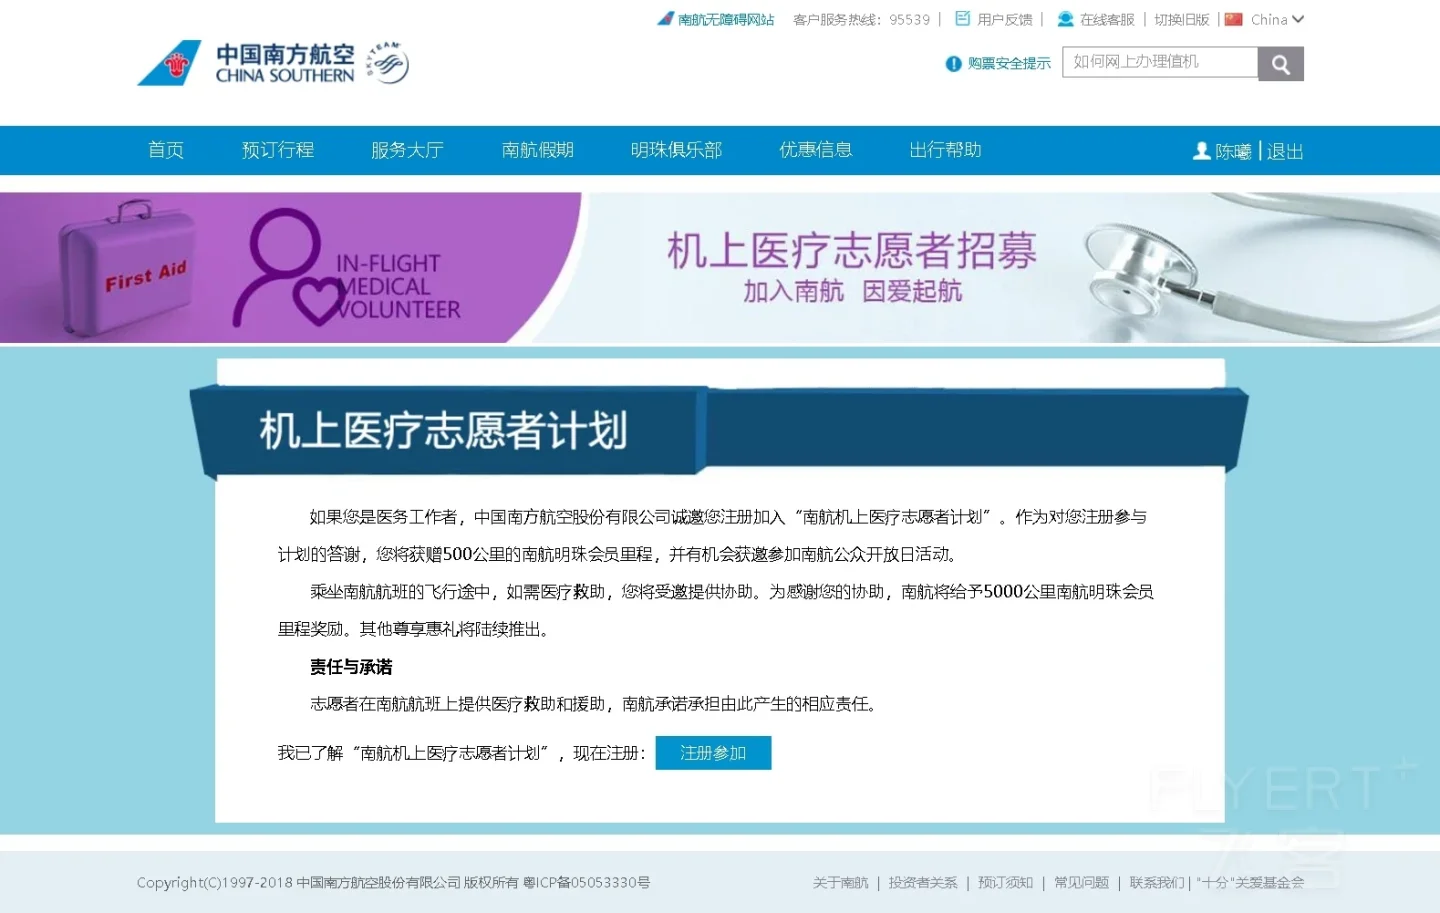Click the user profile icon beside 陈曦
Image resolution: width=1440 pixels, height=913 pixels.
click(x=1202, y=151)
